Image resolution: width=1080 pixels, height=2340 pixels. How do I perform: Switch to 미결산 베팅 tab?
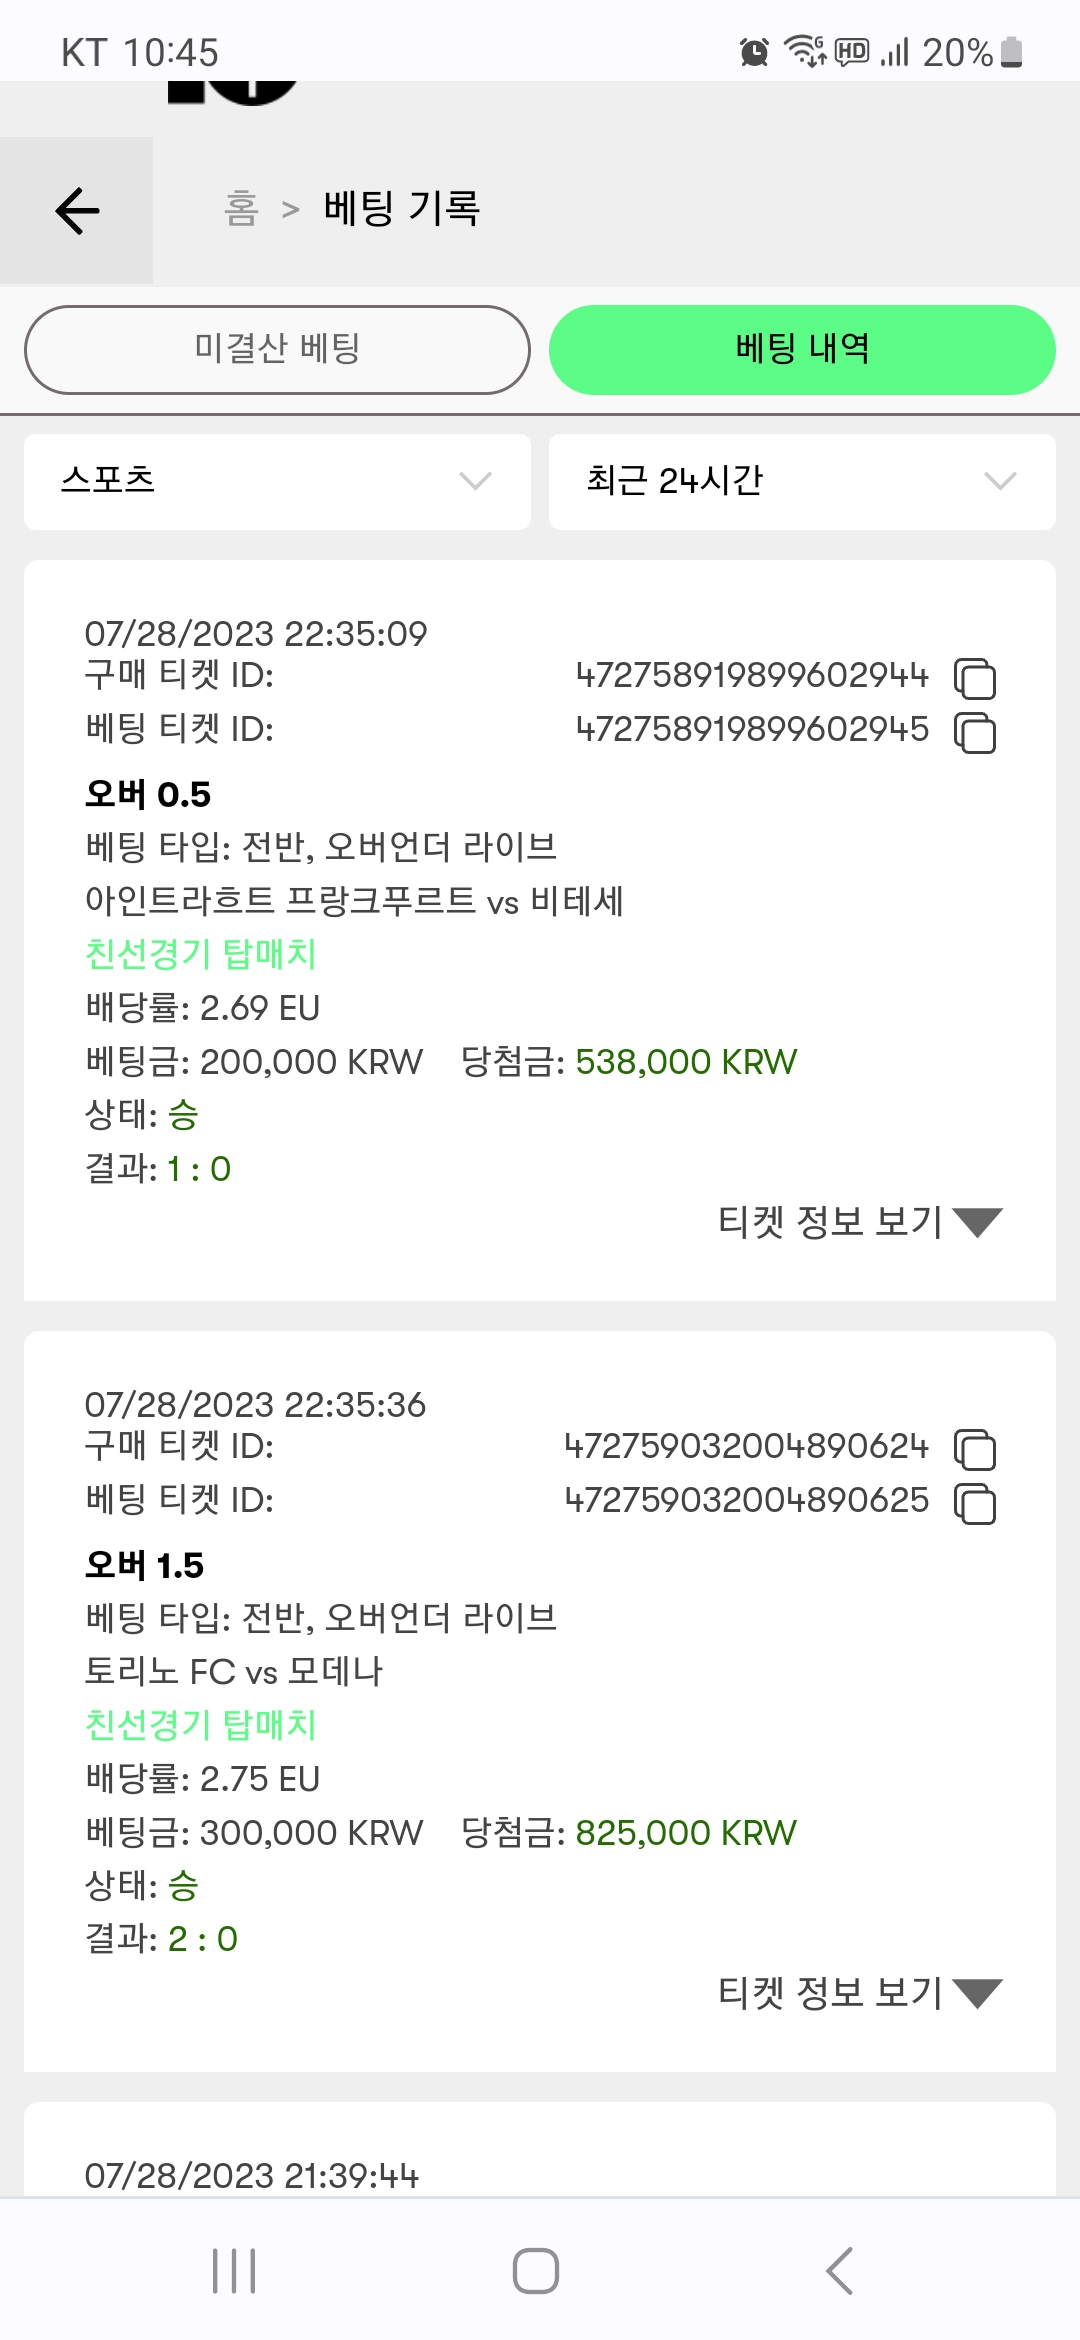pos(277,350)
